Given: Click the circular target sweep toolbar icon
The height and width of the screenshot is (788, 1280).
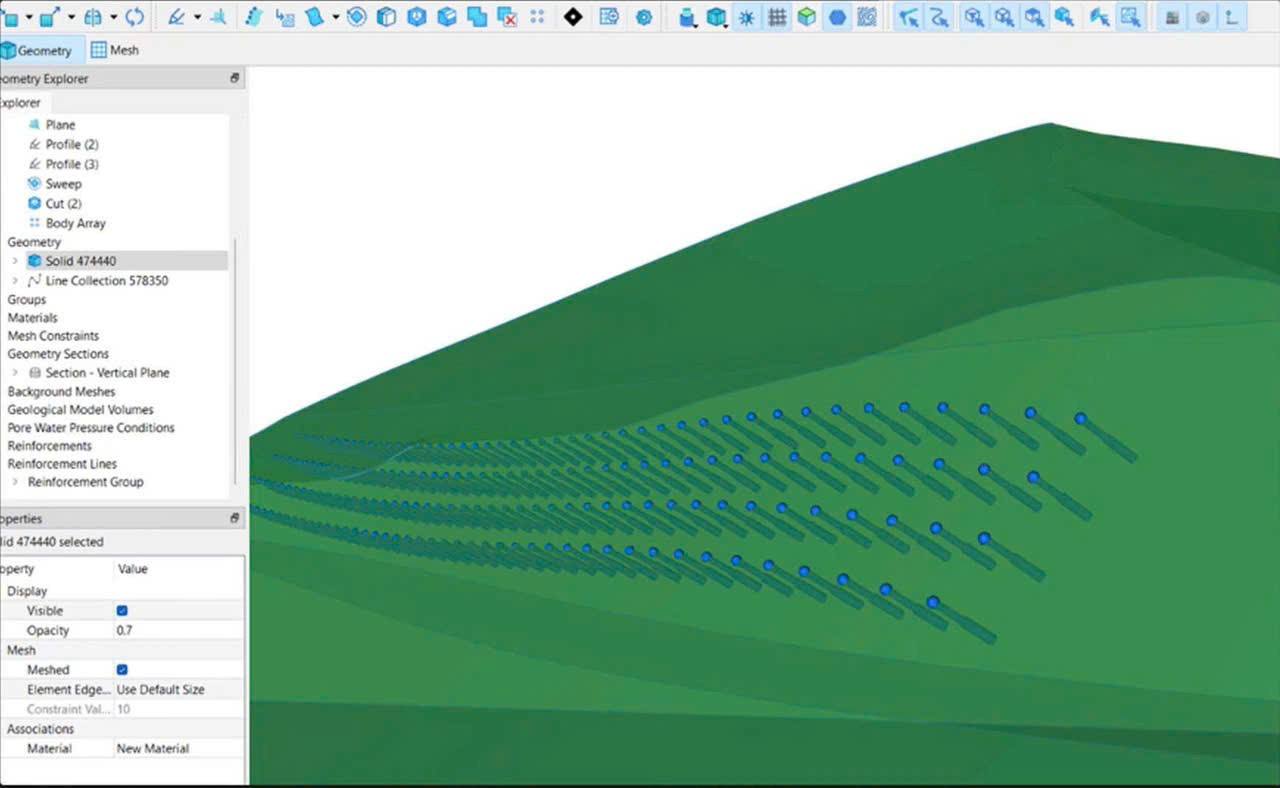Looking at the screenshot, I should click(356, 16).
